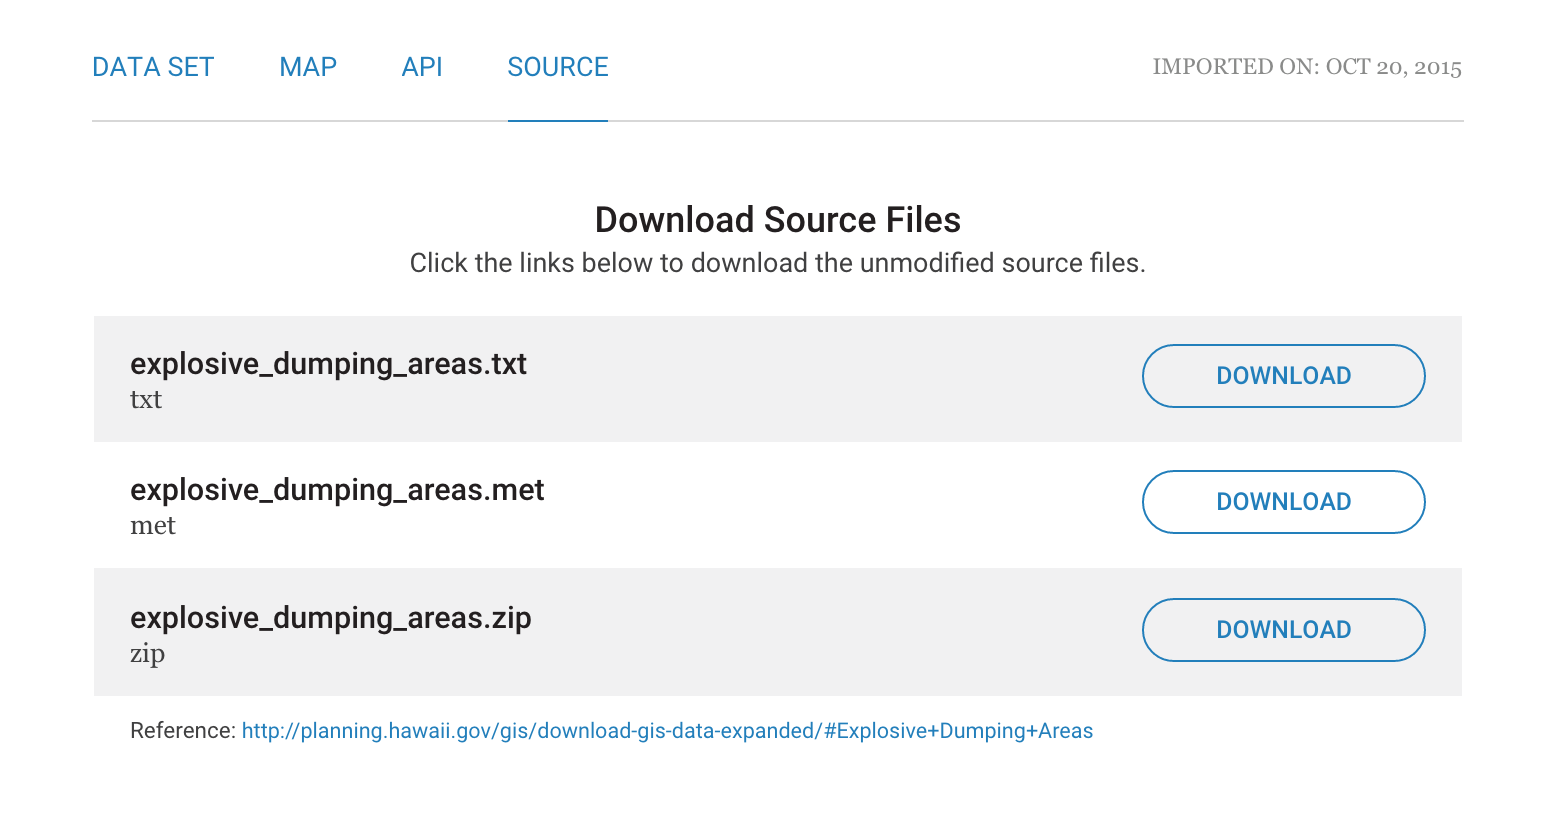Open the DATA SET tab
The width and height of the screenshot is (1556, 822).
coord(153,67)
